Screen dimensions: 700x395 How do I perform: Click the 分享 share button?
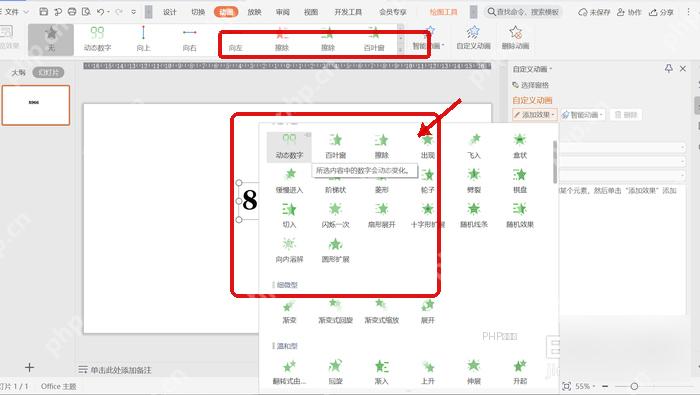pos(661,12)
